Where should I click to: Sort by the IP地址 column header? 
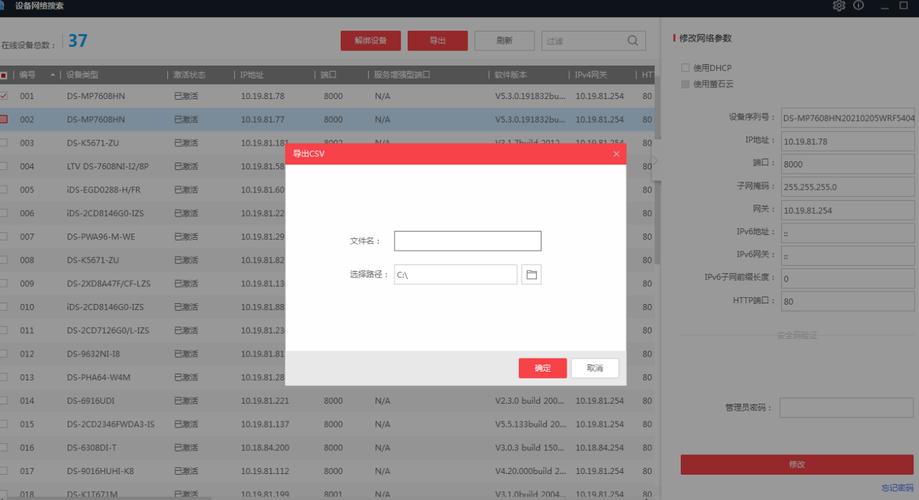pyautogui.click(x=252, y=75)
